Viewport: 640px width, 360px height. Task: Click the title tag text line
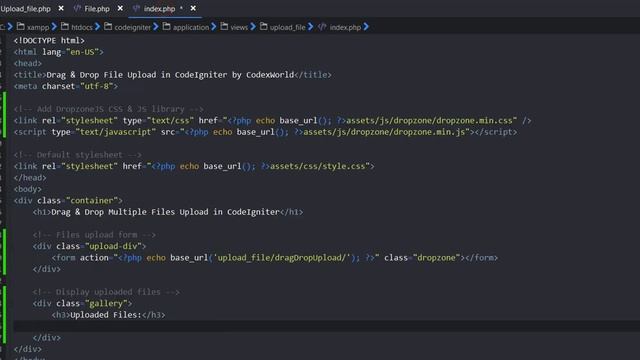click(x=172, y=75)
